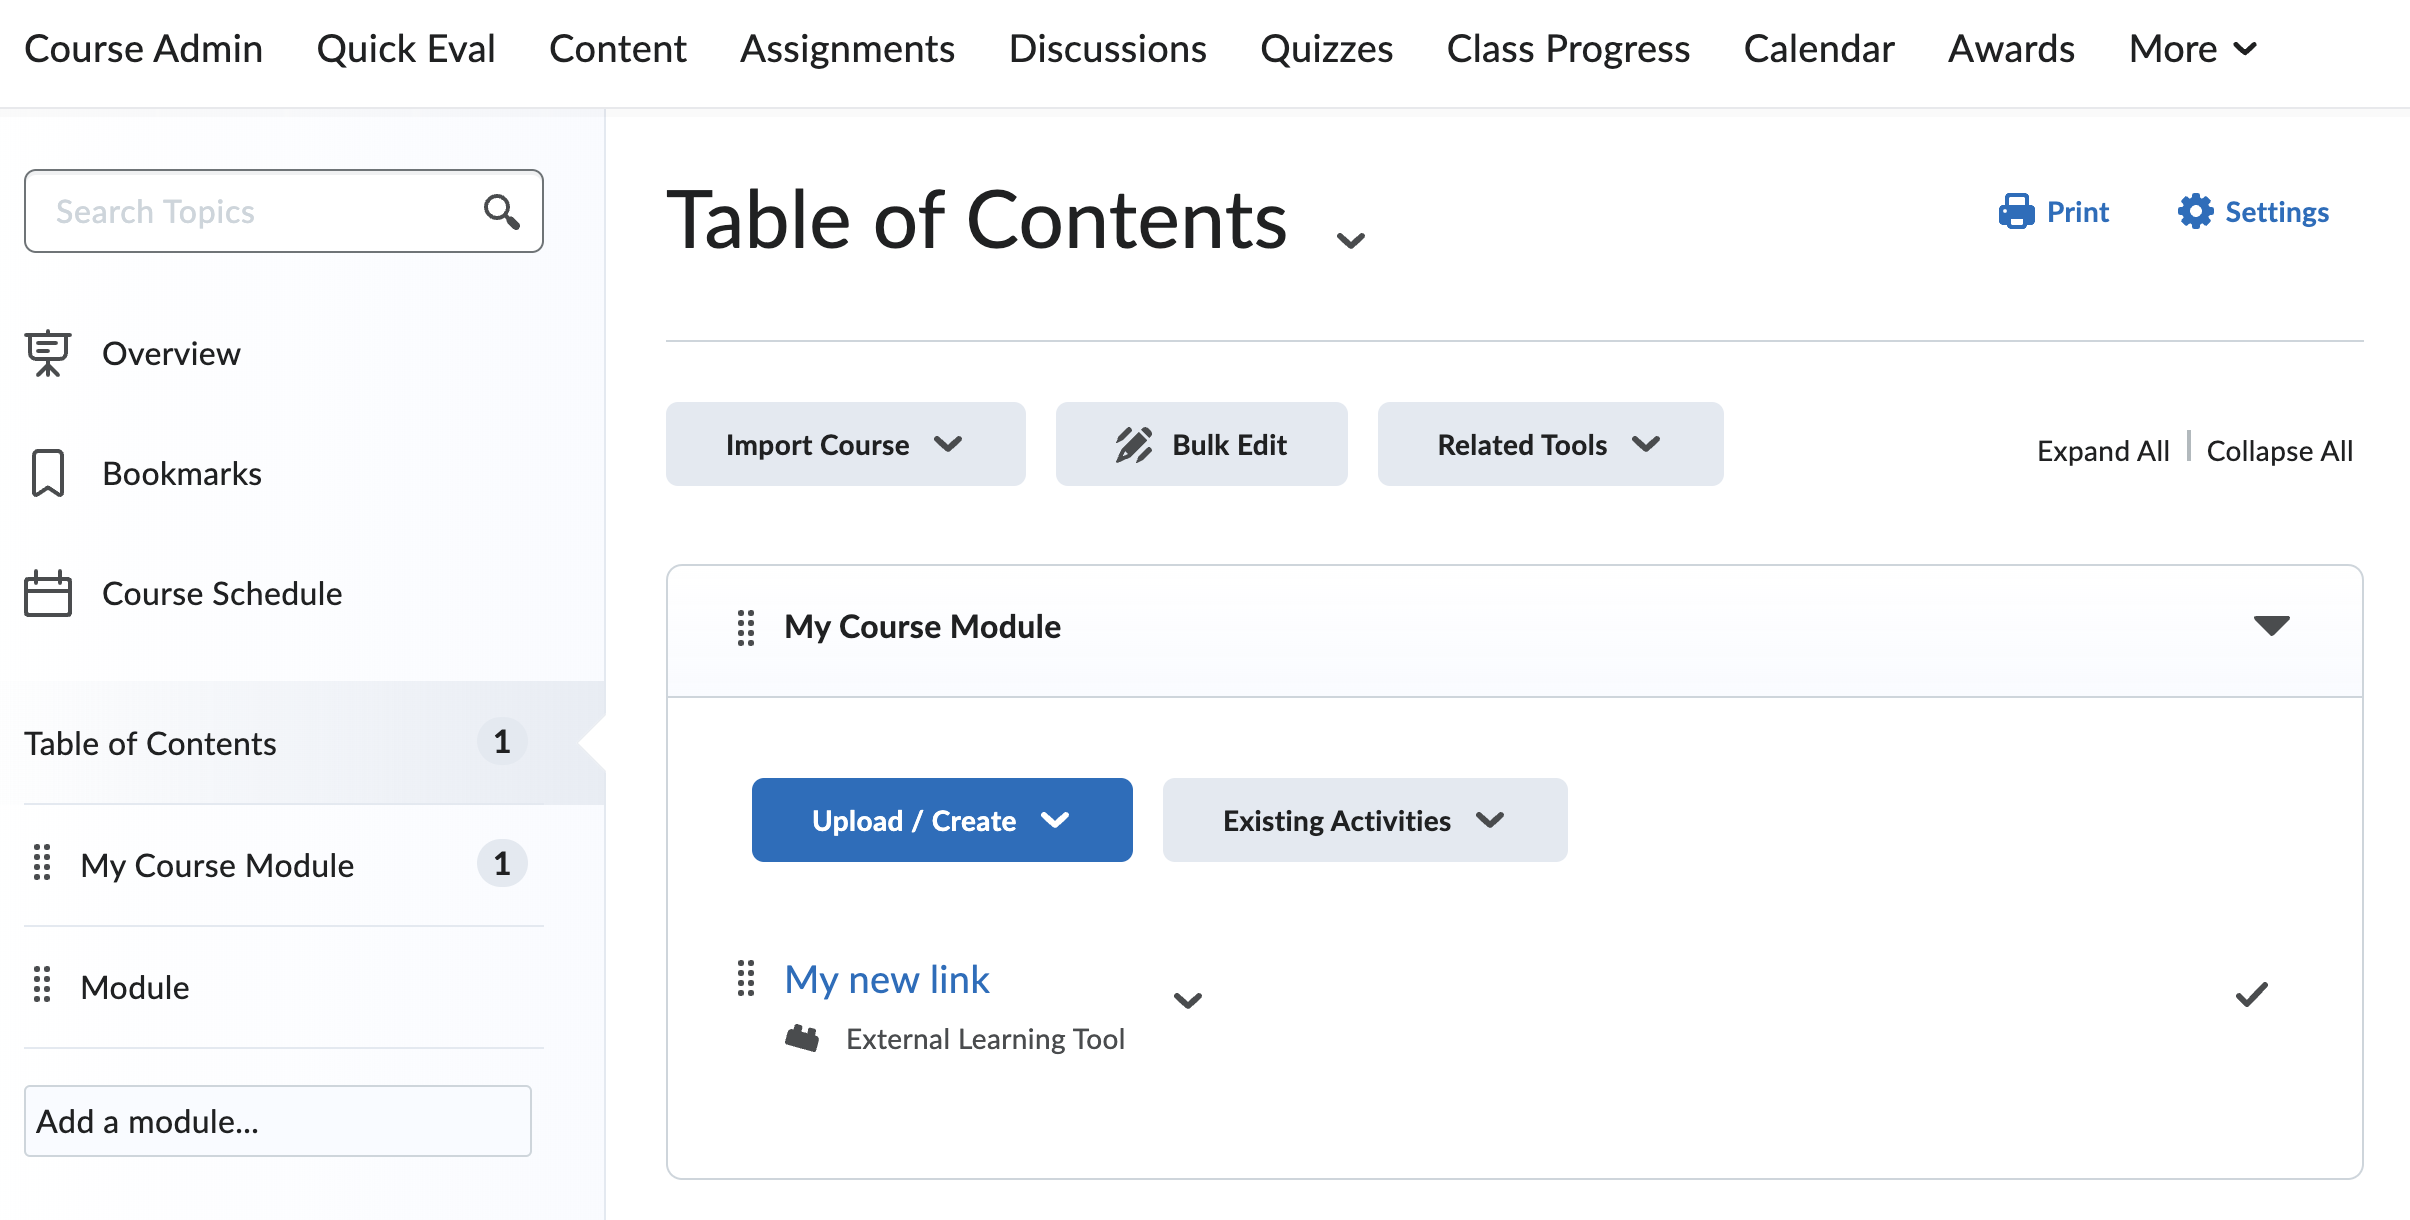Open the Discussions page
The height and width of the screenshot is (1220, 2410).
point(1107,49)
